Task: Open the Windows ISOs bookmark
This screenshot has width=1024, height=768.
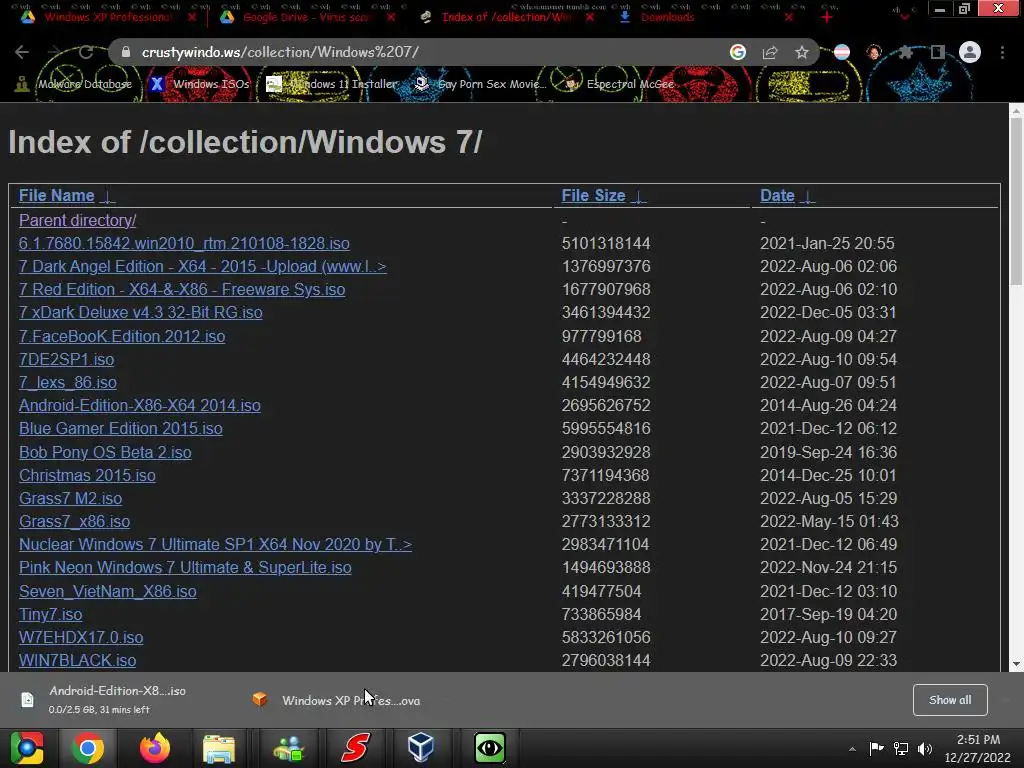Action: tap(200, 84)
